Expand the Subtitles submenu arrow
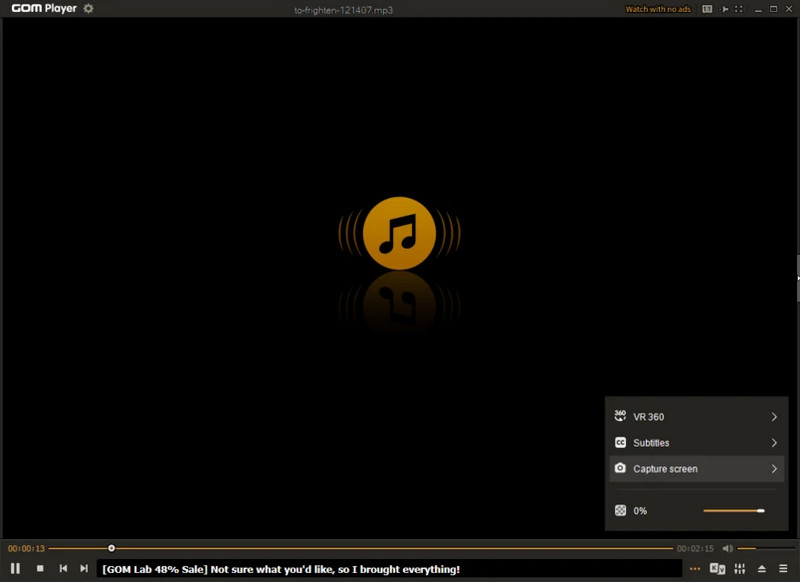The width and height of the screenshot is (800, 582). click(x=774, y=443)
